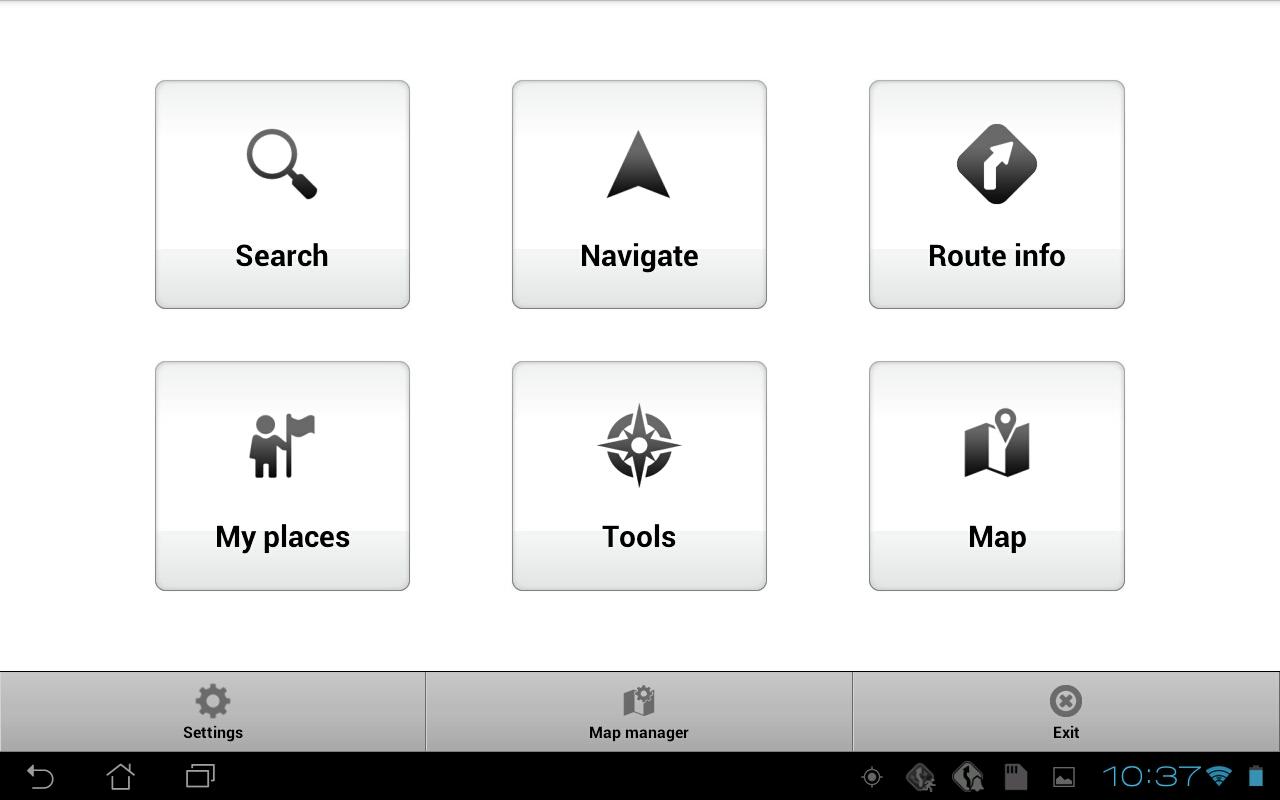Tap the GPS location status icon

[872, 777]
